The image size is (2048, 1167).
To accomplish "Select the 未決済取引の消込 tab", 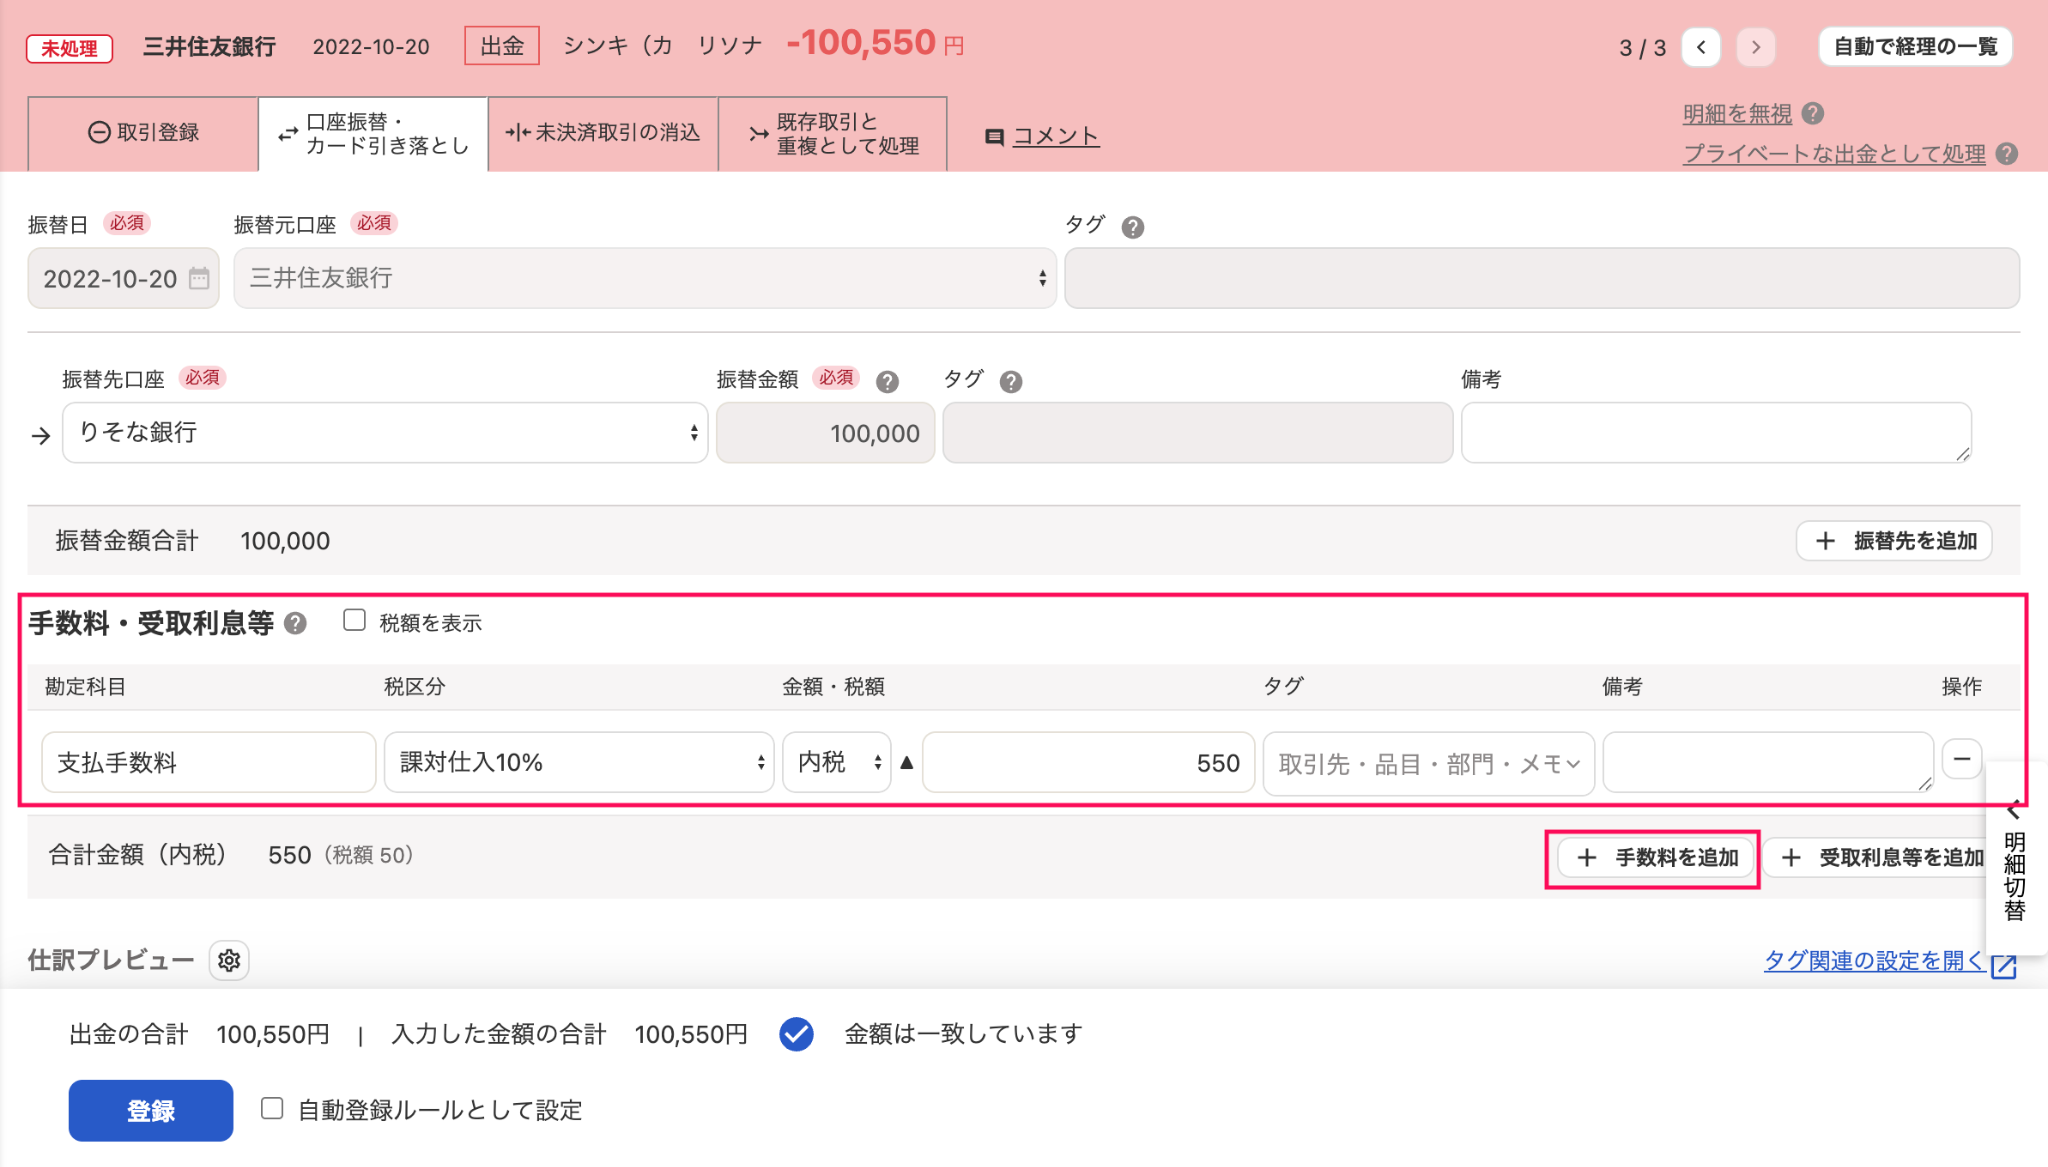I will (603, 133).
